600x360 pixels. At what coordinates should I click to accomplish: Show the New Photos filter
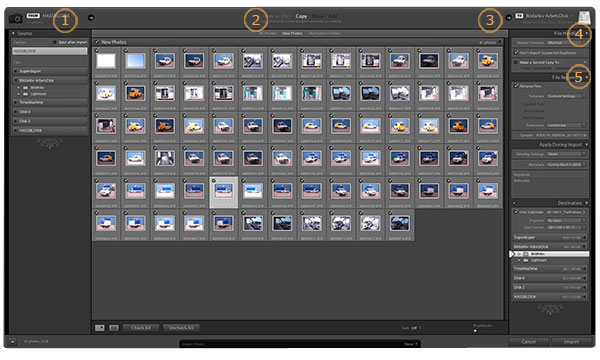[292, 33]
